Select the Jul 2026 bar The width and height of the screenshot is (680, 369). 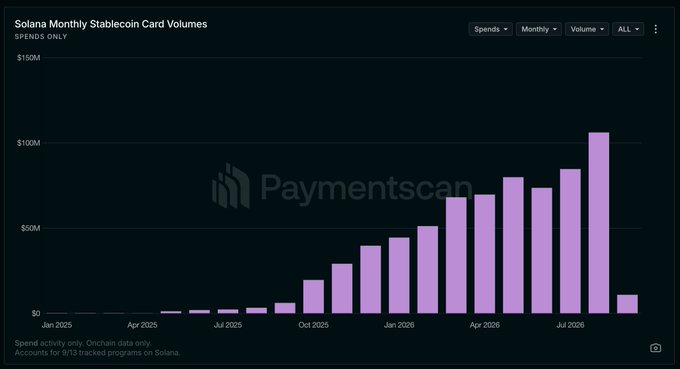coord(570,241)
